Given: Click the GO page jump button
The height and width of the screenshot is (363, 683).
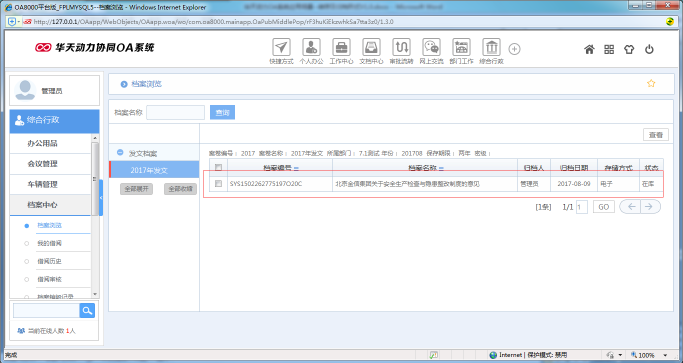Looking at the screenshot, I should (x=604, y=207).
